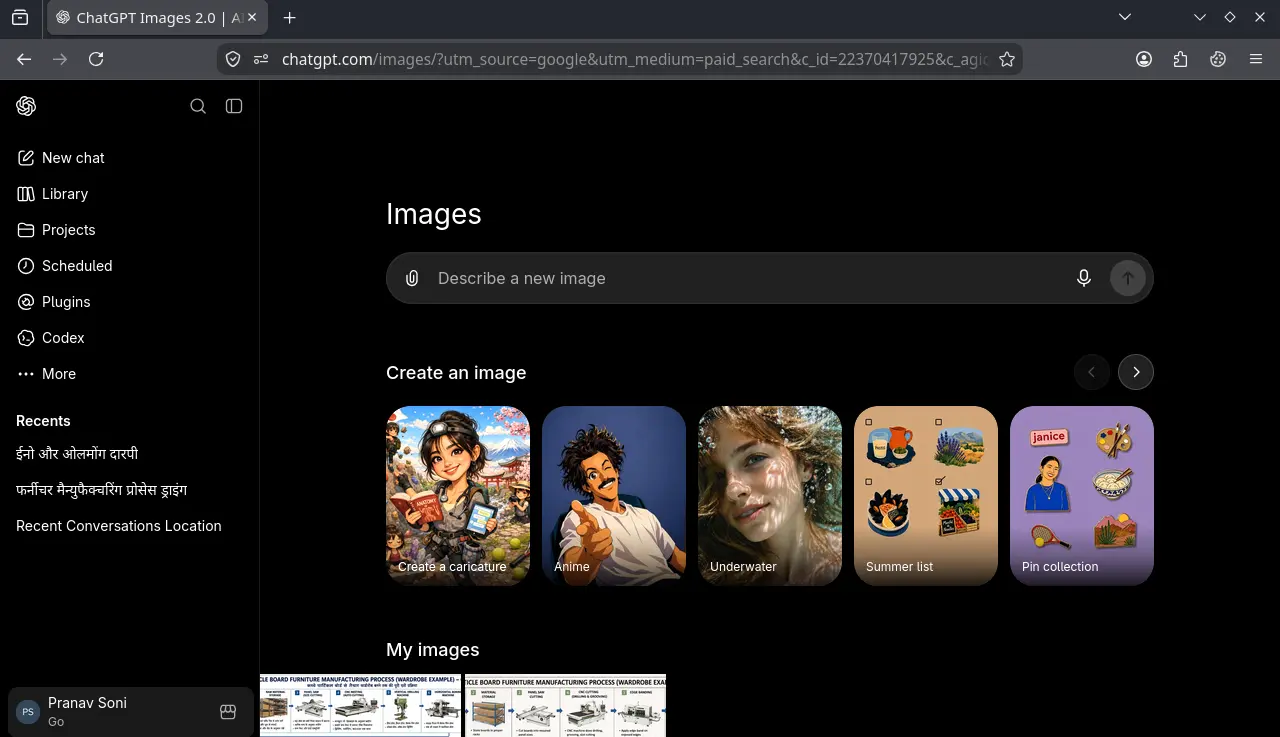Collapse the sidebar with the panel toggle icon

pos(234,106)
